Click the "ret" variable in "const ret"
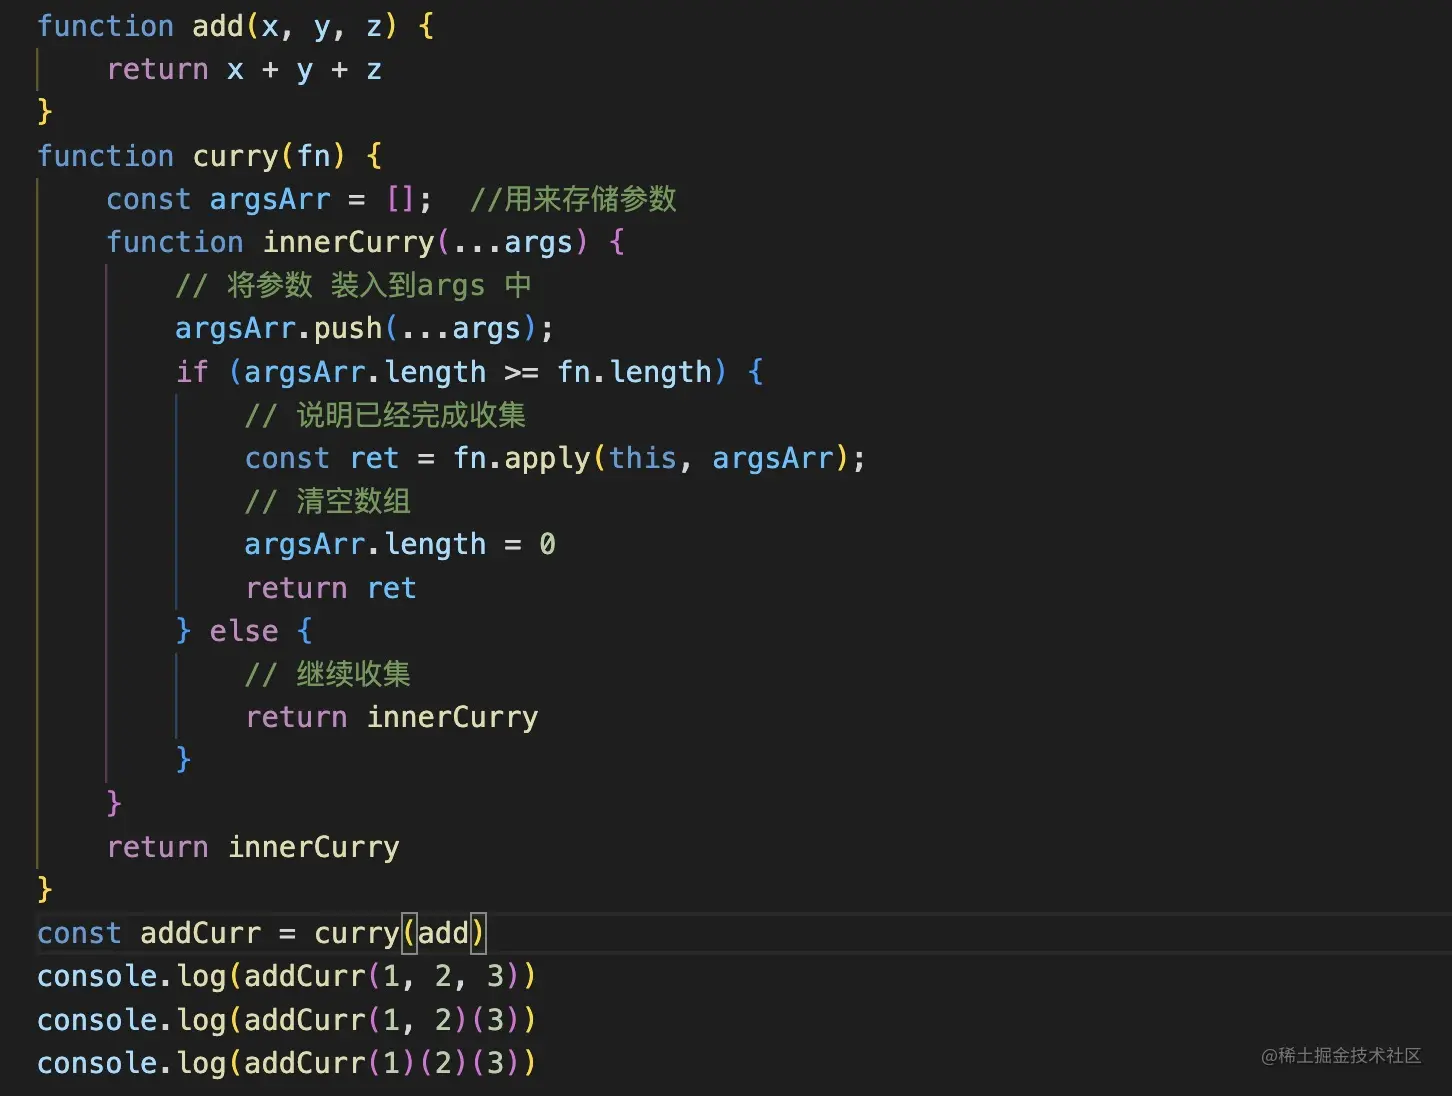The width and height of the screenshot is (1452, 1096). [x=374, y=458]
